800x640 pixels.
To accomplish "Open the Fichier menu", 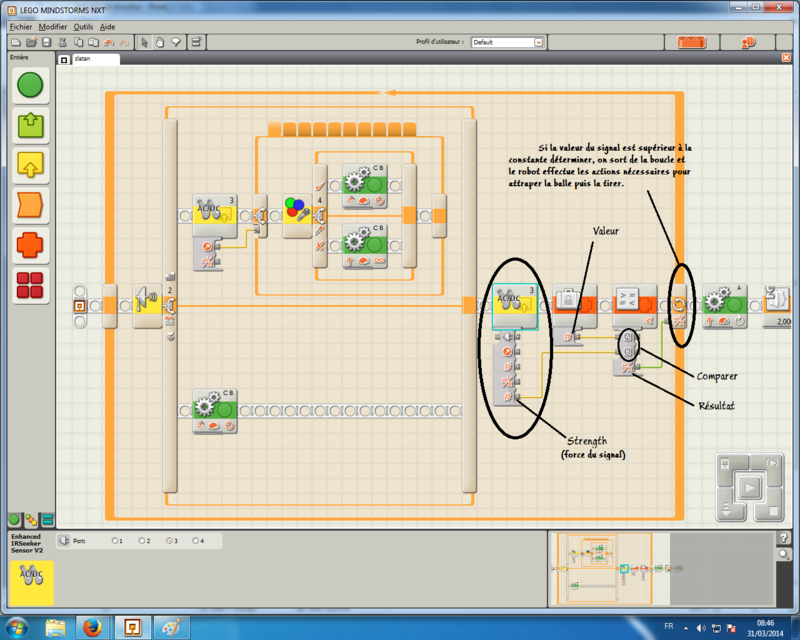I will click(x=20, y=27).
